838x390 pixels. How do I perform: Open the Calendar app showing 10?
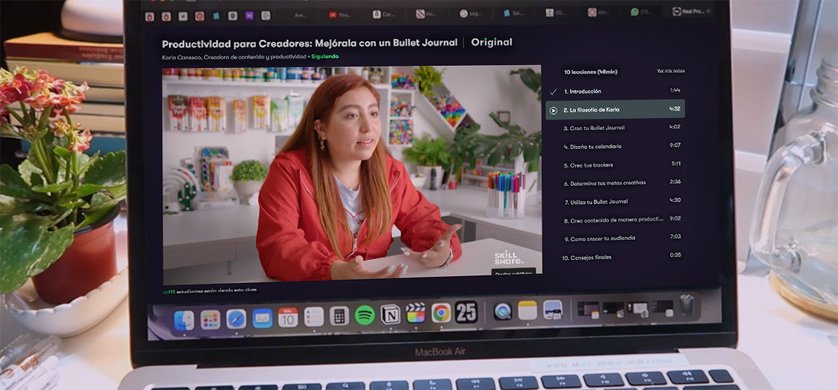[x=288, y=317]
